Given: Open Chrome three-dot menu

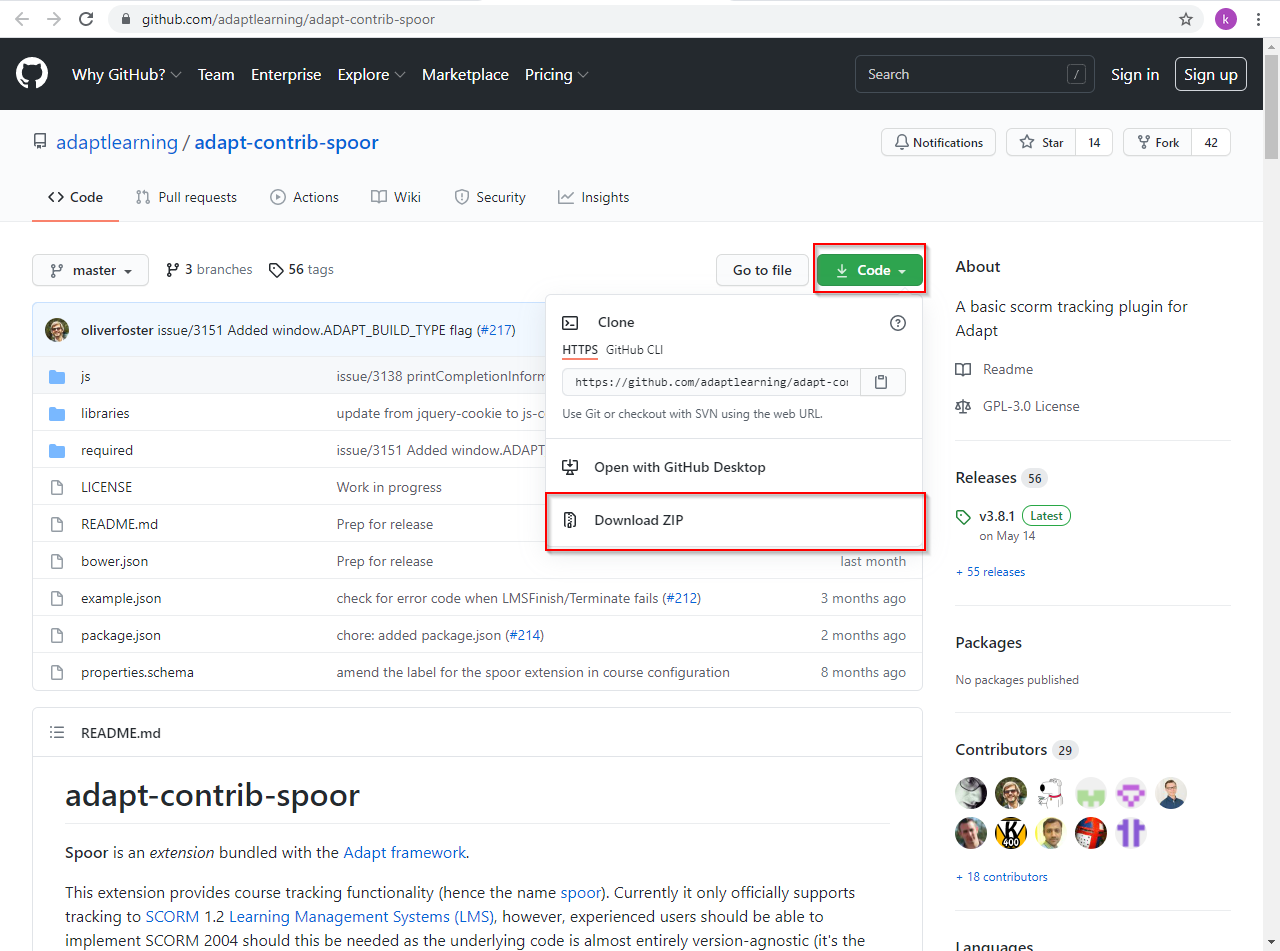Looking at the screenshot, I should (1259, 19).
